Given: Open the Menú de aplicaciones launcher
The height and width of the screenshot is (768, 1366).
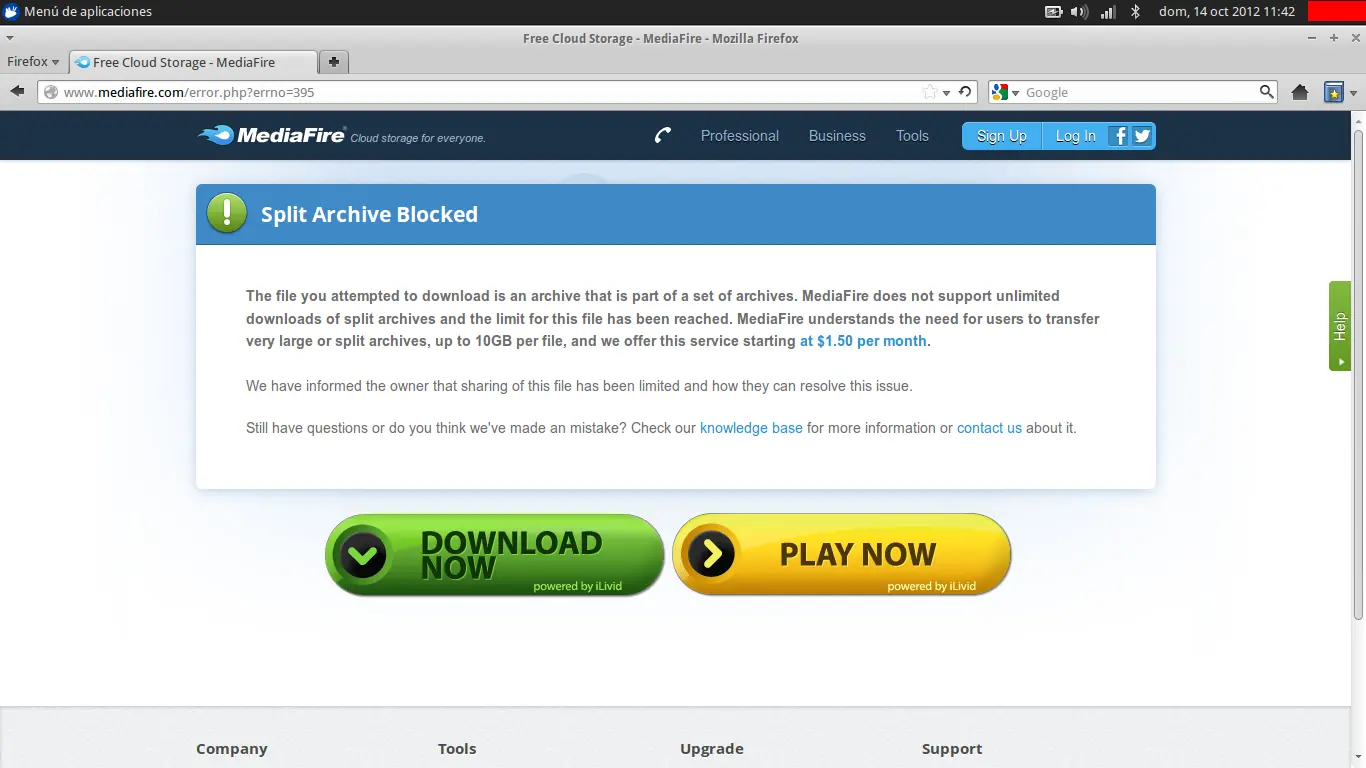Looking at the screenshot, I should coord(78,12).
